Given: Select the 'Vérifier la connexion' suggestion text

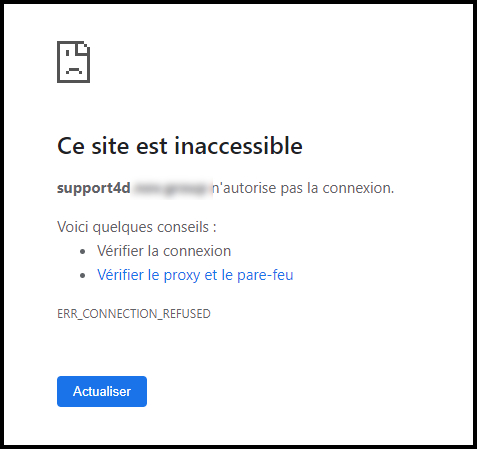Looking at the screenshot, I should 164,251.
